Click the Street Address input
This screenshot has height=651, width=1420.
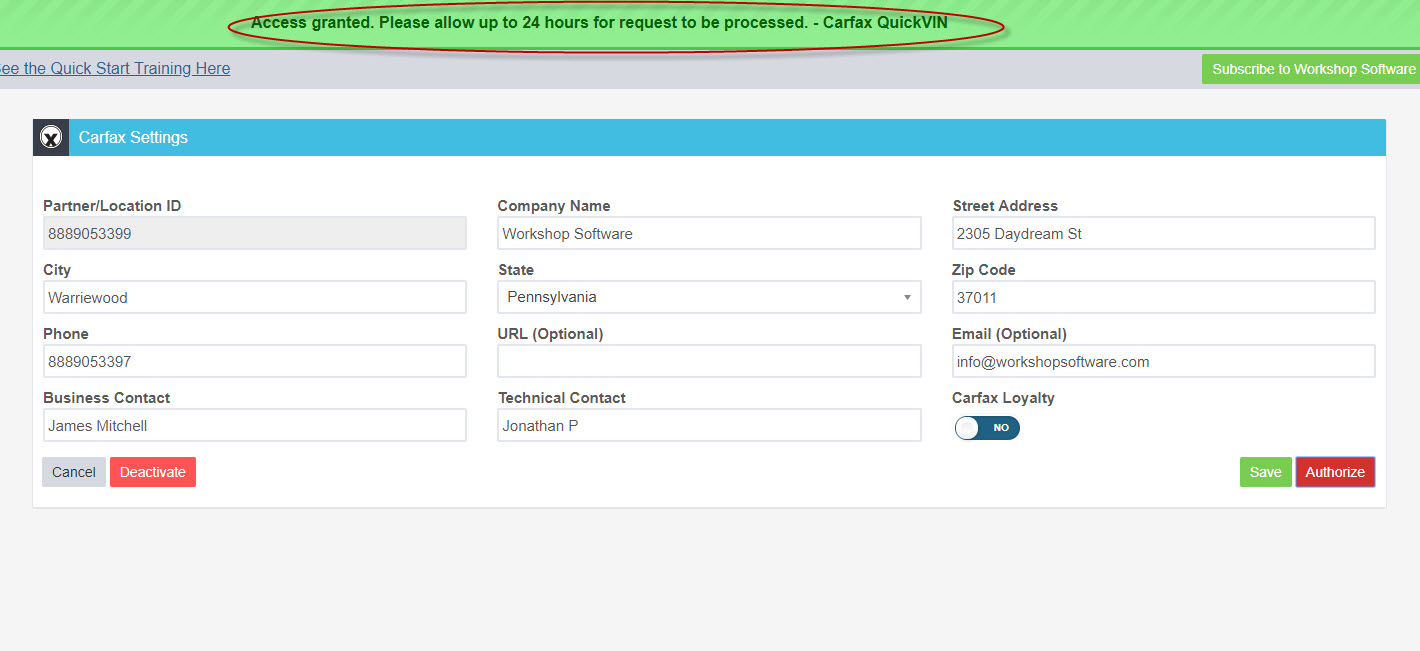1163,233
